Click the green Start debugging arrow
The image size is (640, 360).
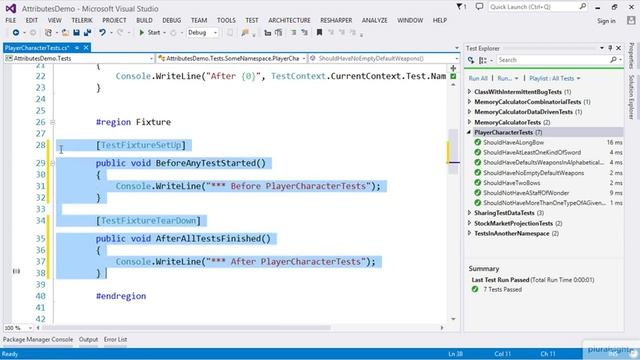tap(142, 33)
